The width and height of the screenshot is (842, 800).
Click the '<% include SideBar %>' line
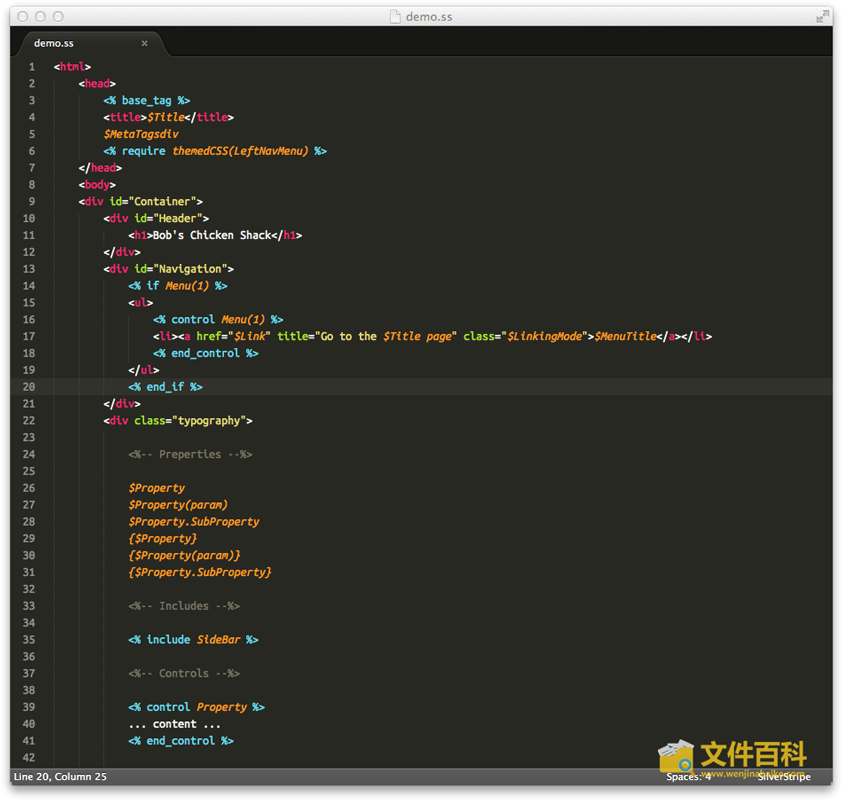(193, 639)
